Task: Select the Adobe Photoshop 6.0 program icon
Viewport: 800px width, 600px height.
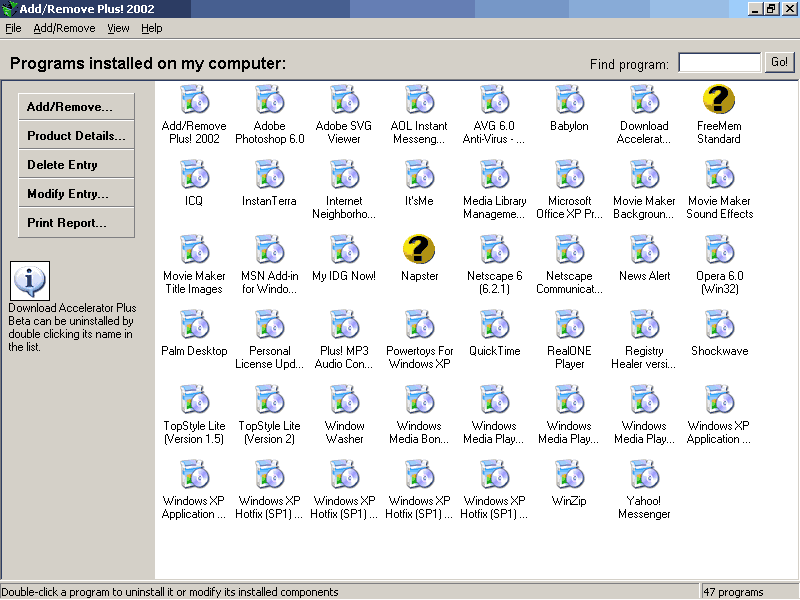Action: point(269,101)
